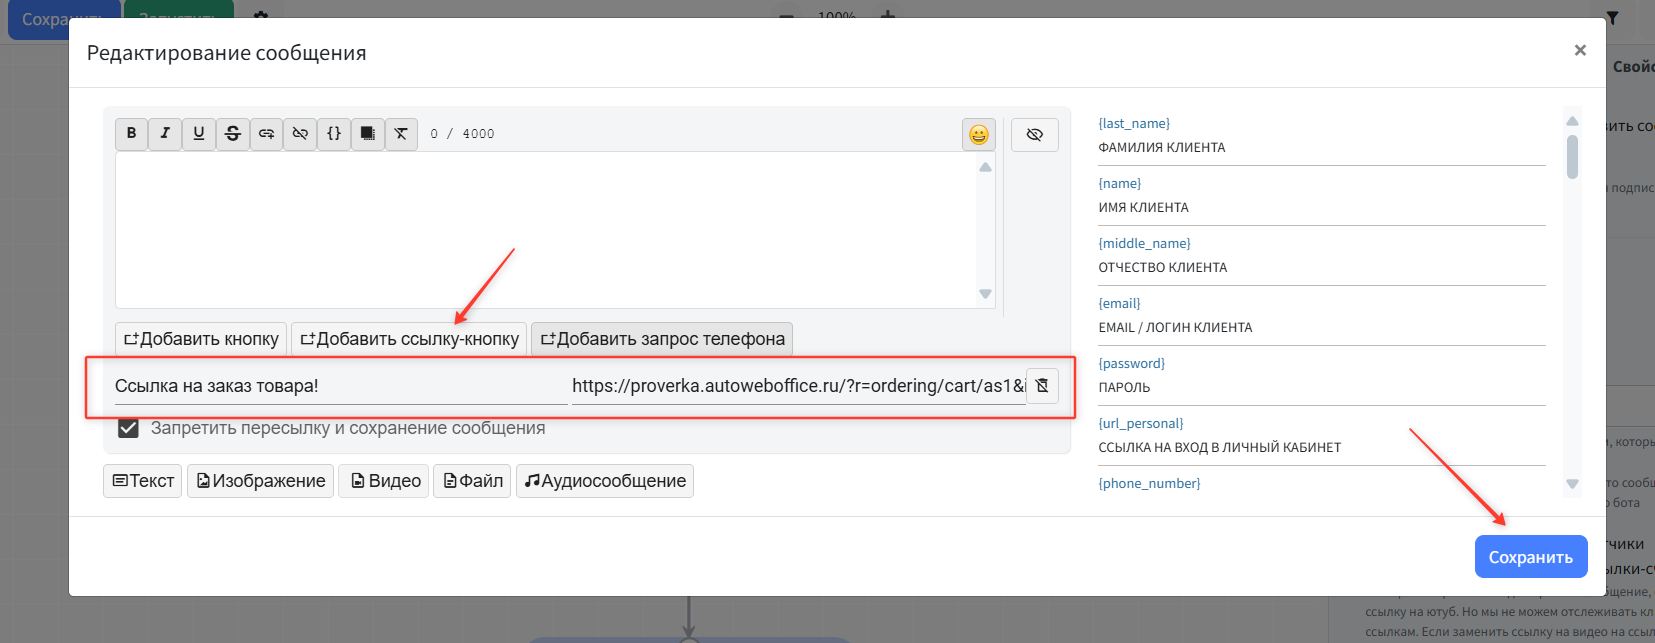
Task: Delete the link-button row with trash icon
Action: tap(1042, 386)
